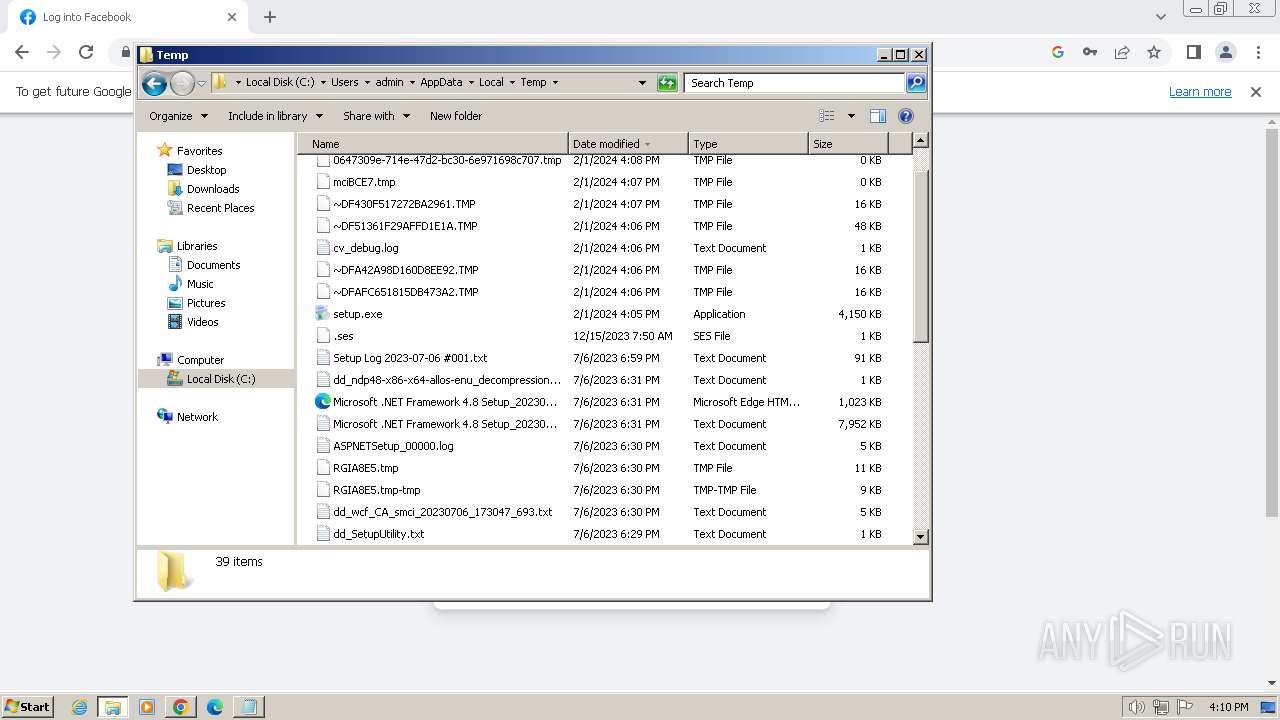Go forward with Explorer's Forward arrow
Viewport: 1280px width, 720px height.
pos(182,83)
